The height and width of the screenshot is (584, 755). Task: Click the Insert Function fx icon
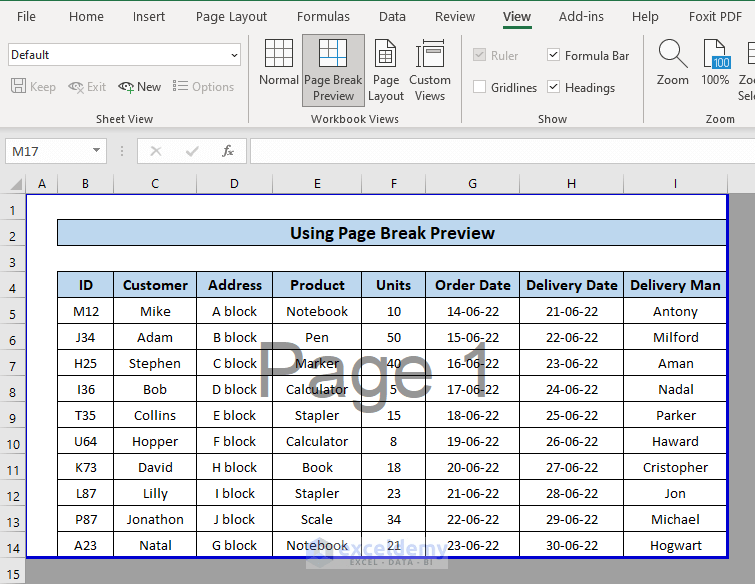coord(227,151)
